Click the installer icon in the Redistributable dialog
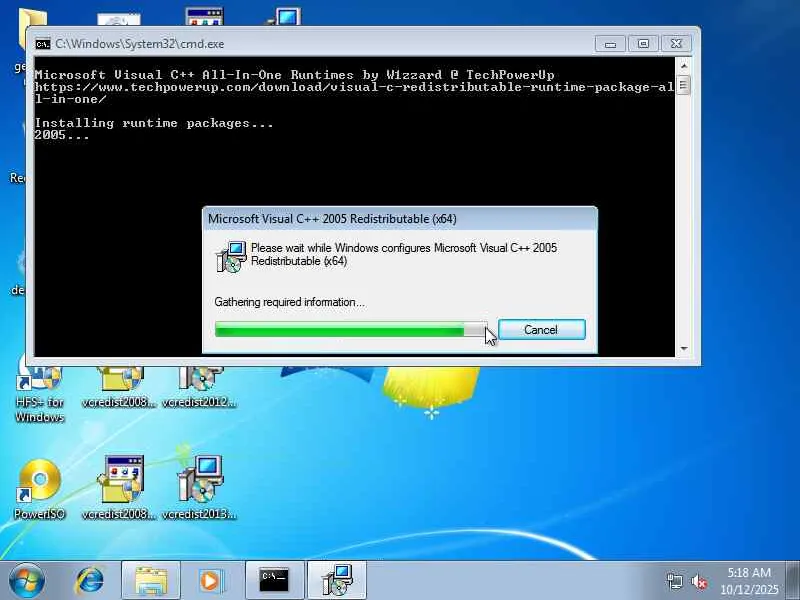 tap(231, 257)
